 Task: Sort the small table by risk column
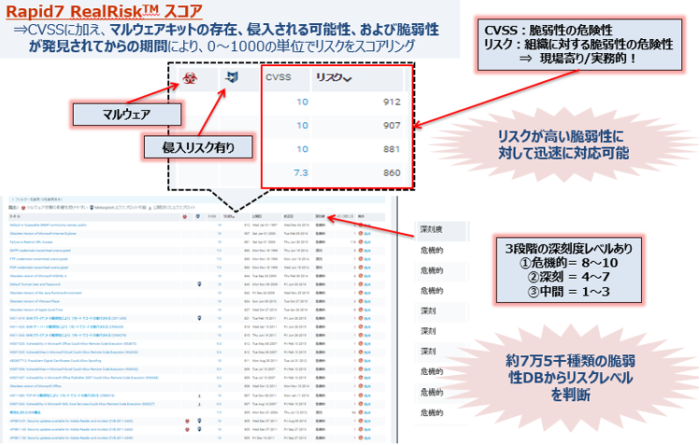tap(229, 216)
